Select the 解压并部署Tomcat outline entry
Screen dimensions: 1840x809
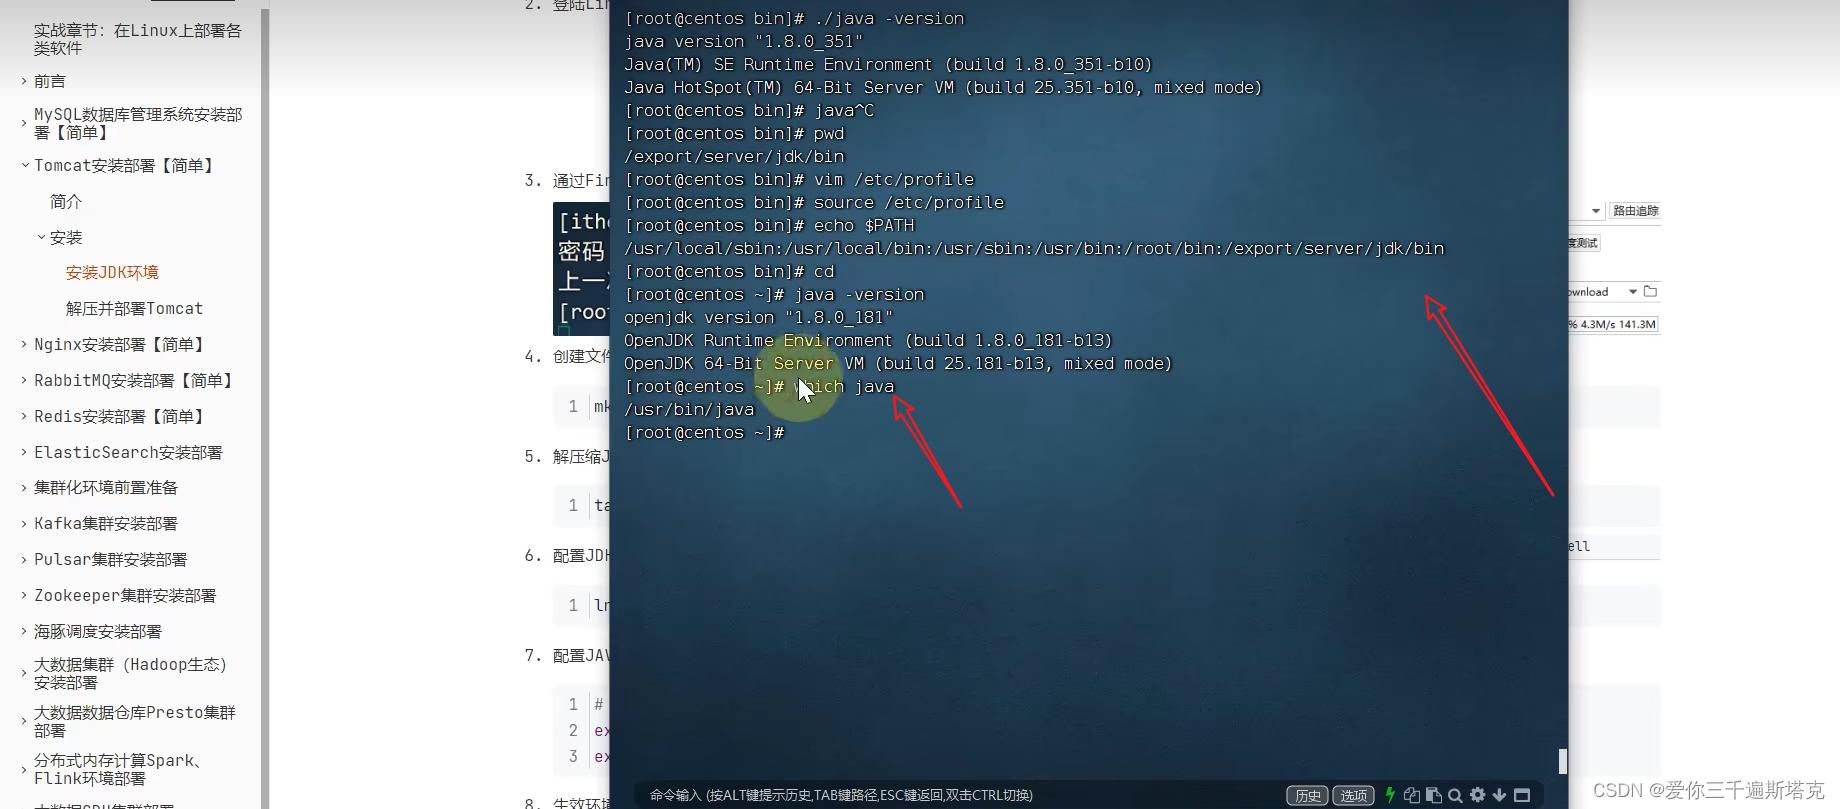click(x=134, y=309)
